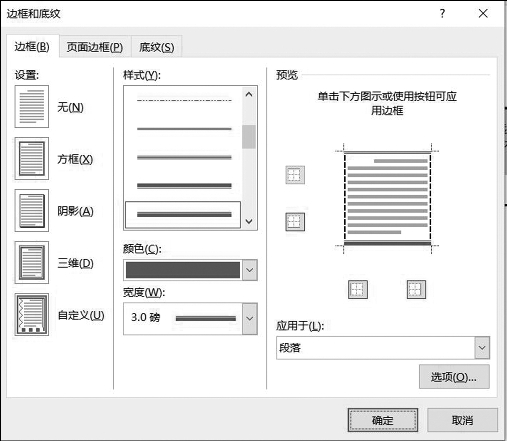The image size is (507, 441).
Task: Click the 取消 button
Action: 462,420
